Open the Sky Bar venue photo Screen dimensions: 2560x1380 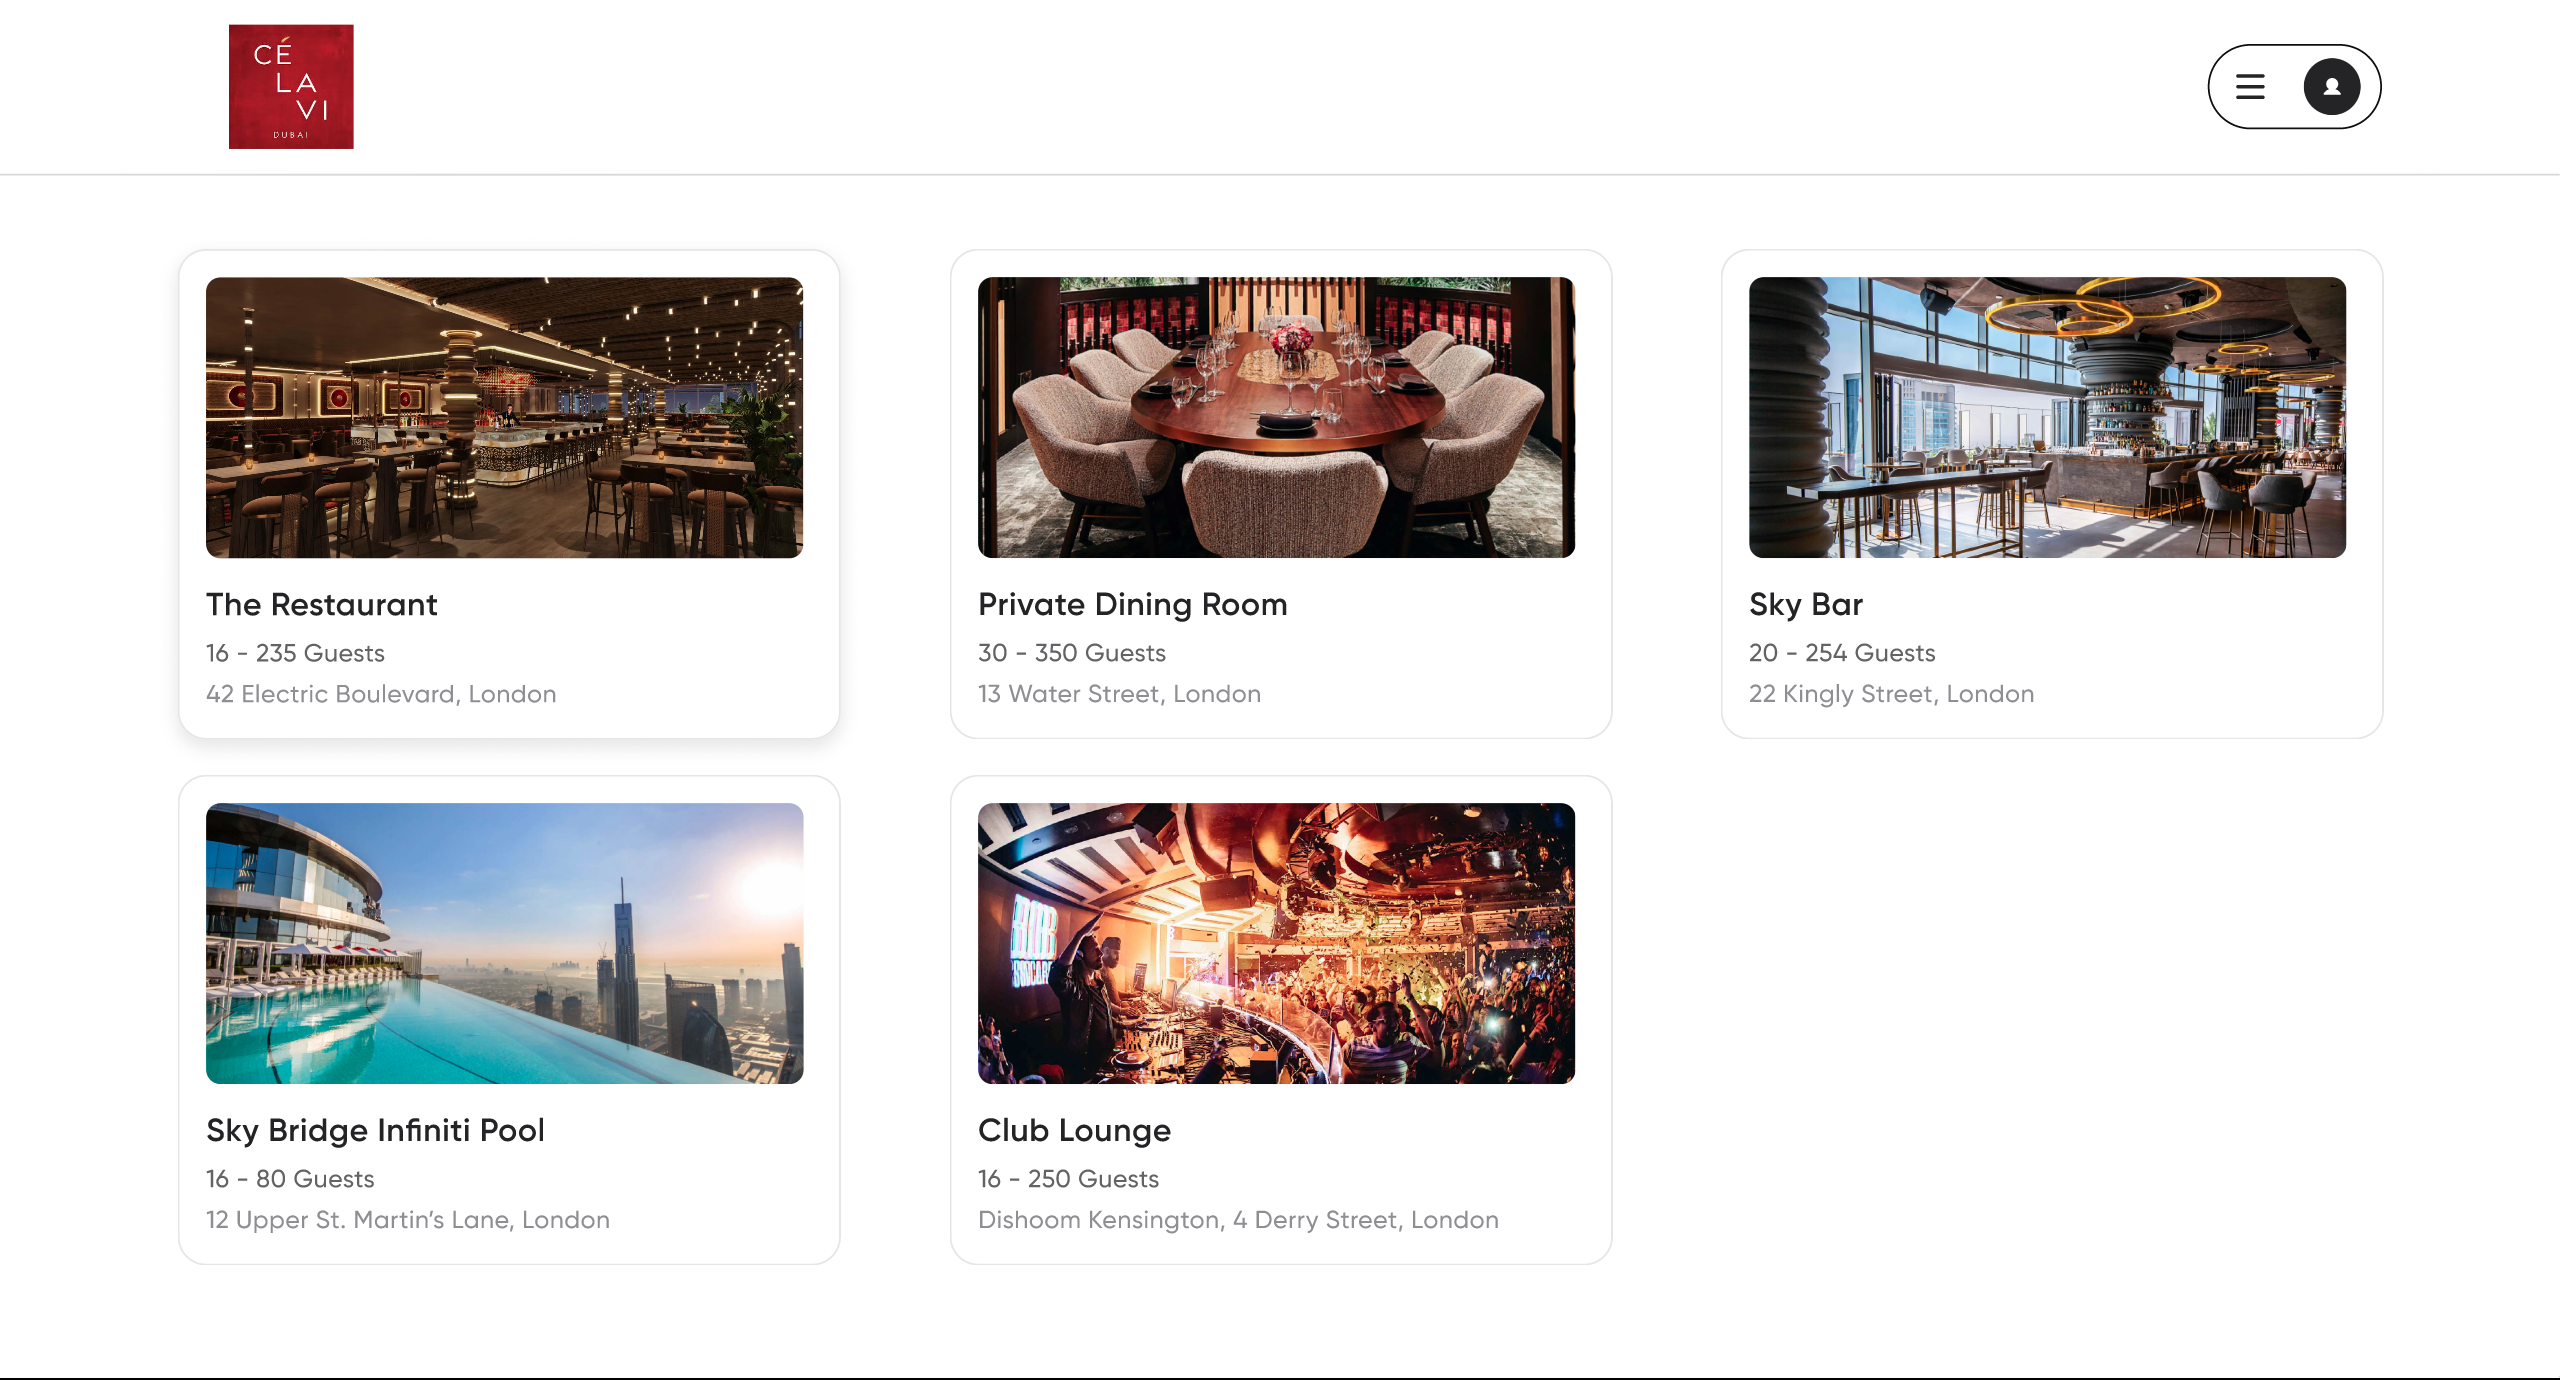coord(2047,417)
